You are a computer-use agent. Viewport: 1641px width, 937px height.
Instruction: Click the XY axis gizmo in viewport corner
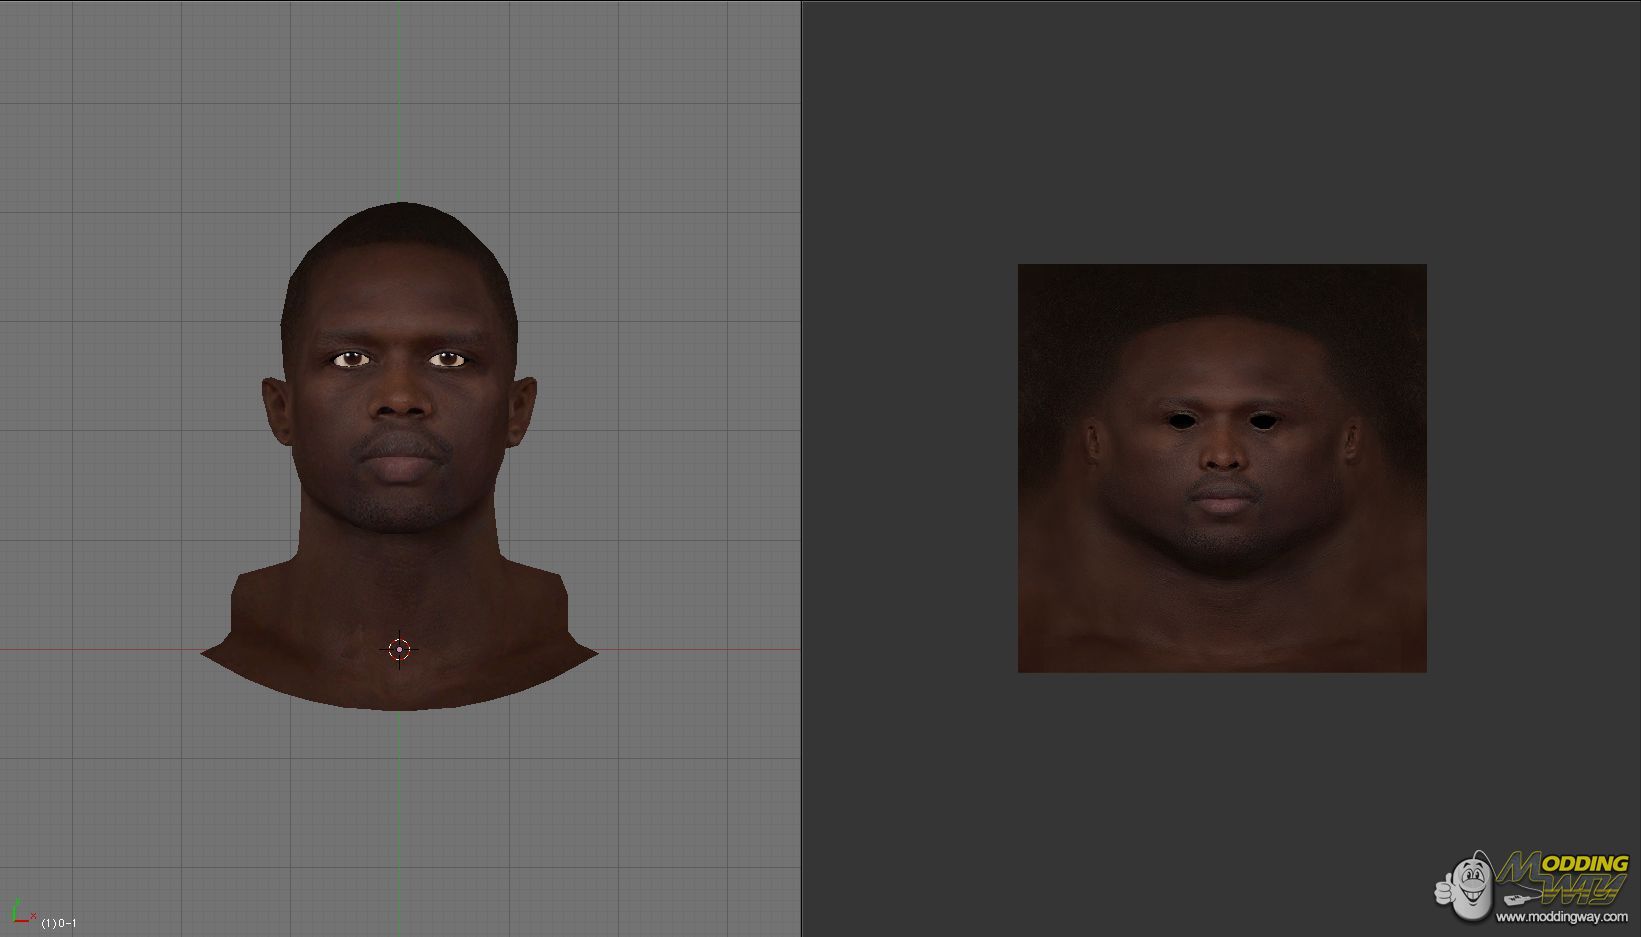[20, 912]
